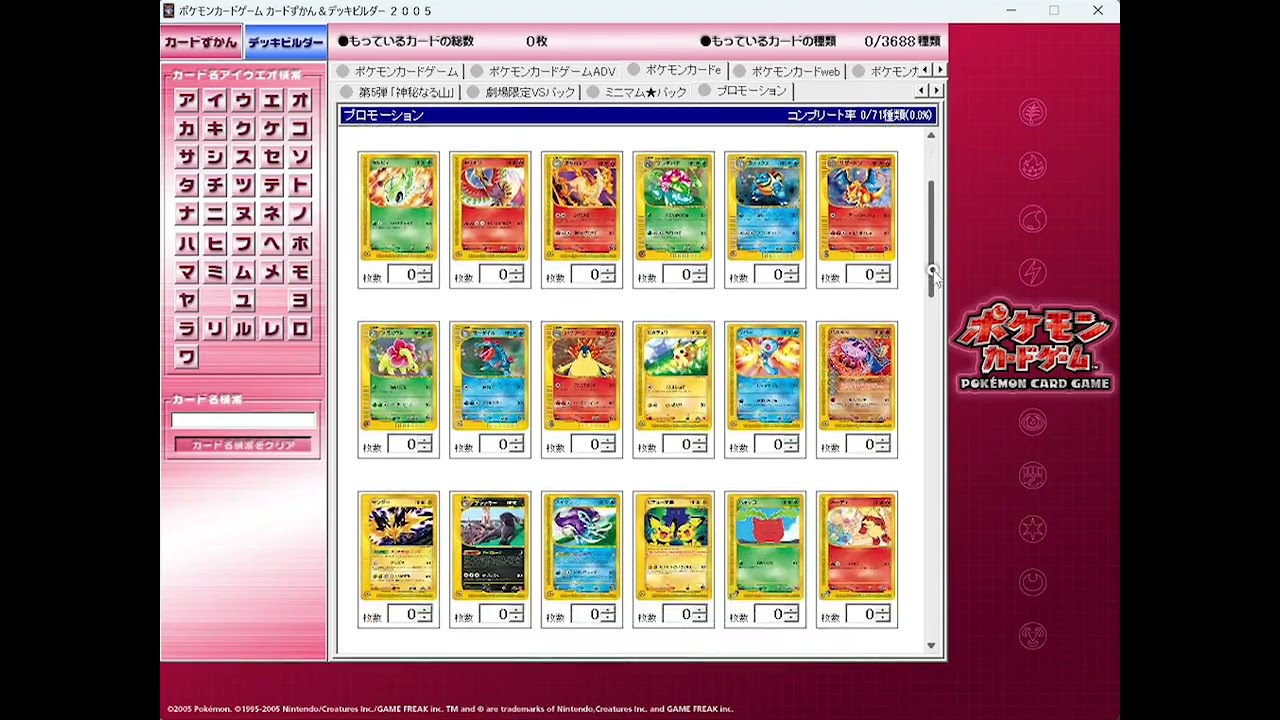Focus the card name search field

[x=243, y=420]
